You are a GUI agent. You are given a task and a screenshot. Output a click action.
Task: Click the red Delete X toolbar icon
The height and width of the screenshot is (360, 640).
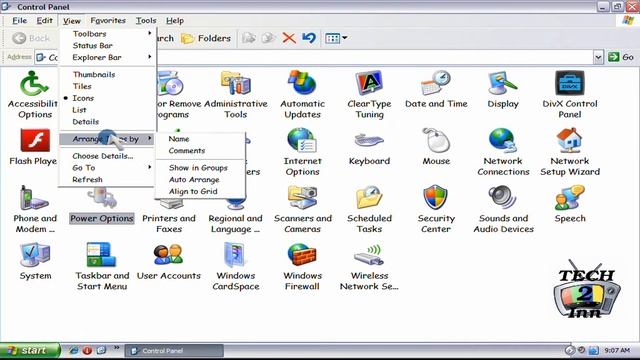(289, 38)
